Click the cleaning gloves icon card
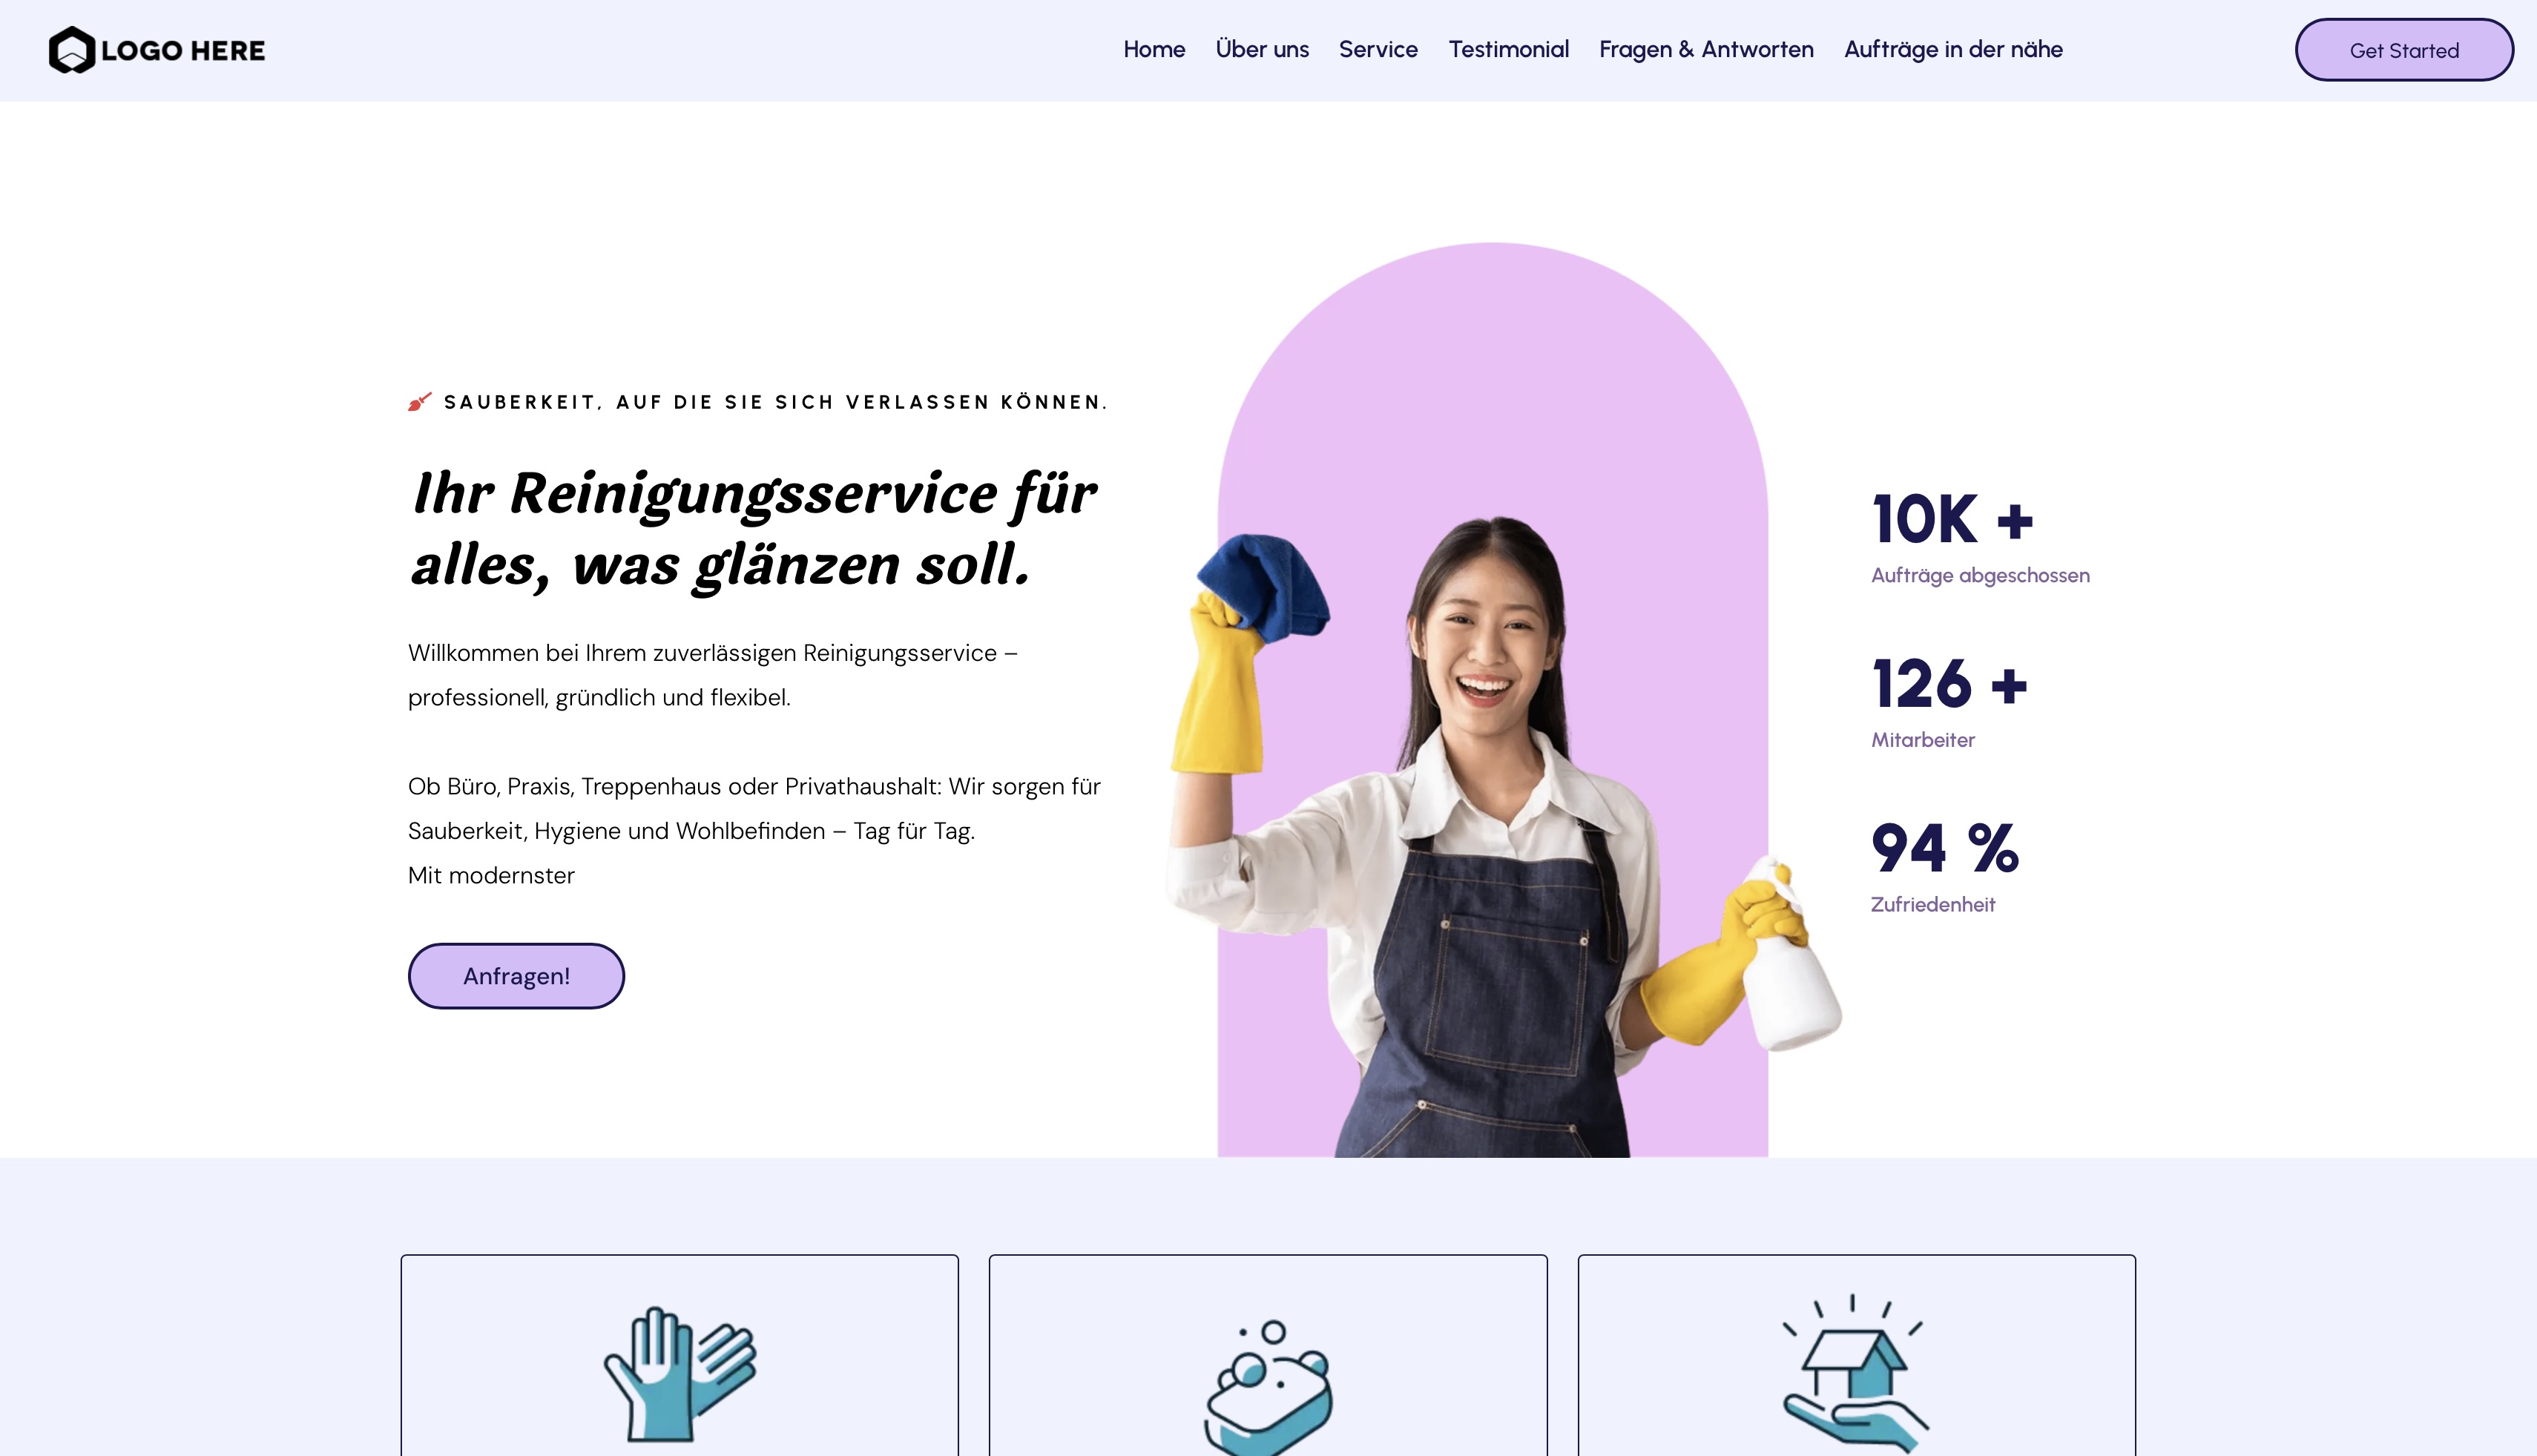The height and width of the screenshot is (1456, 2537). (679, 1355)
